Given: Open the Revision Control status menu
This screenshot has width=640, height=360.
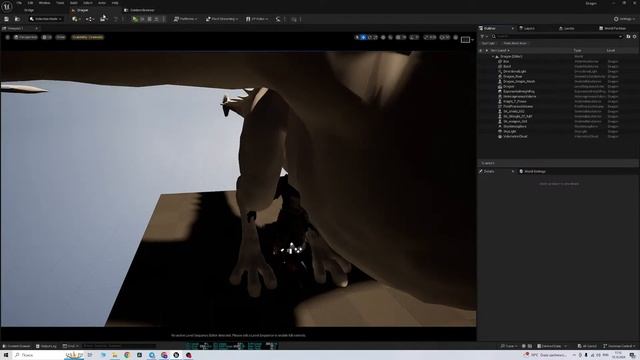Looking at the screenshot, I should pos(619,346).
